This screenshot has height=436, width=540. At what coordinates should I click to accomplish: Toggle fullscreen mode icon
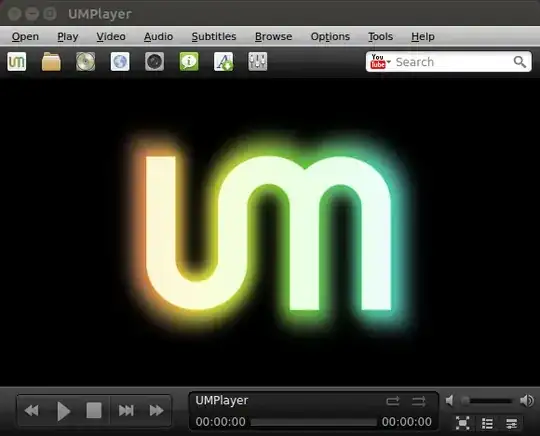coord(463,423)
